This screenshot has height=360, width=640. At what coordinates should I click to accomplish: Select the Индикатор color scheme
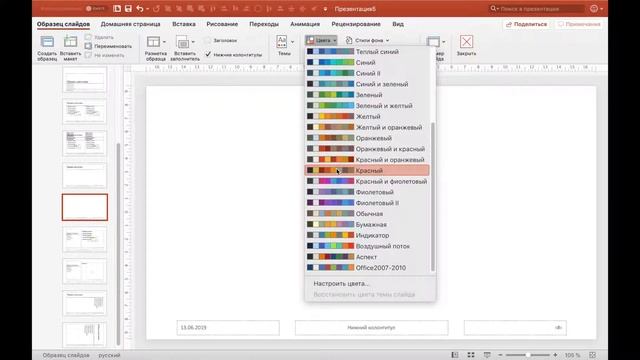[x=367, y=235]
